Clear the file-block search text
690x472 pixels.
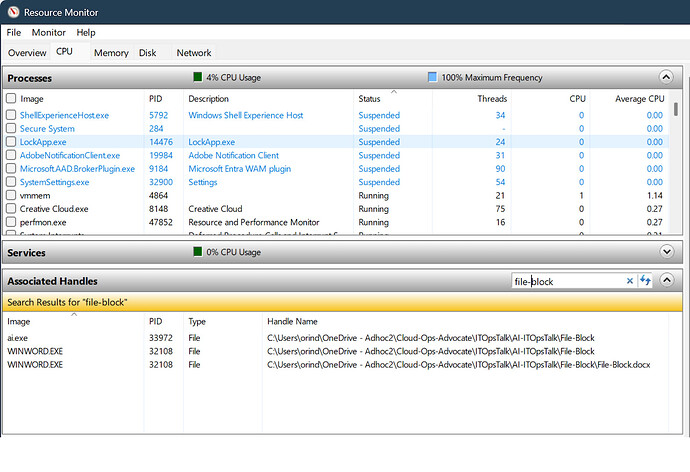pos(629,281)
